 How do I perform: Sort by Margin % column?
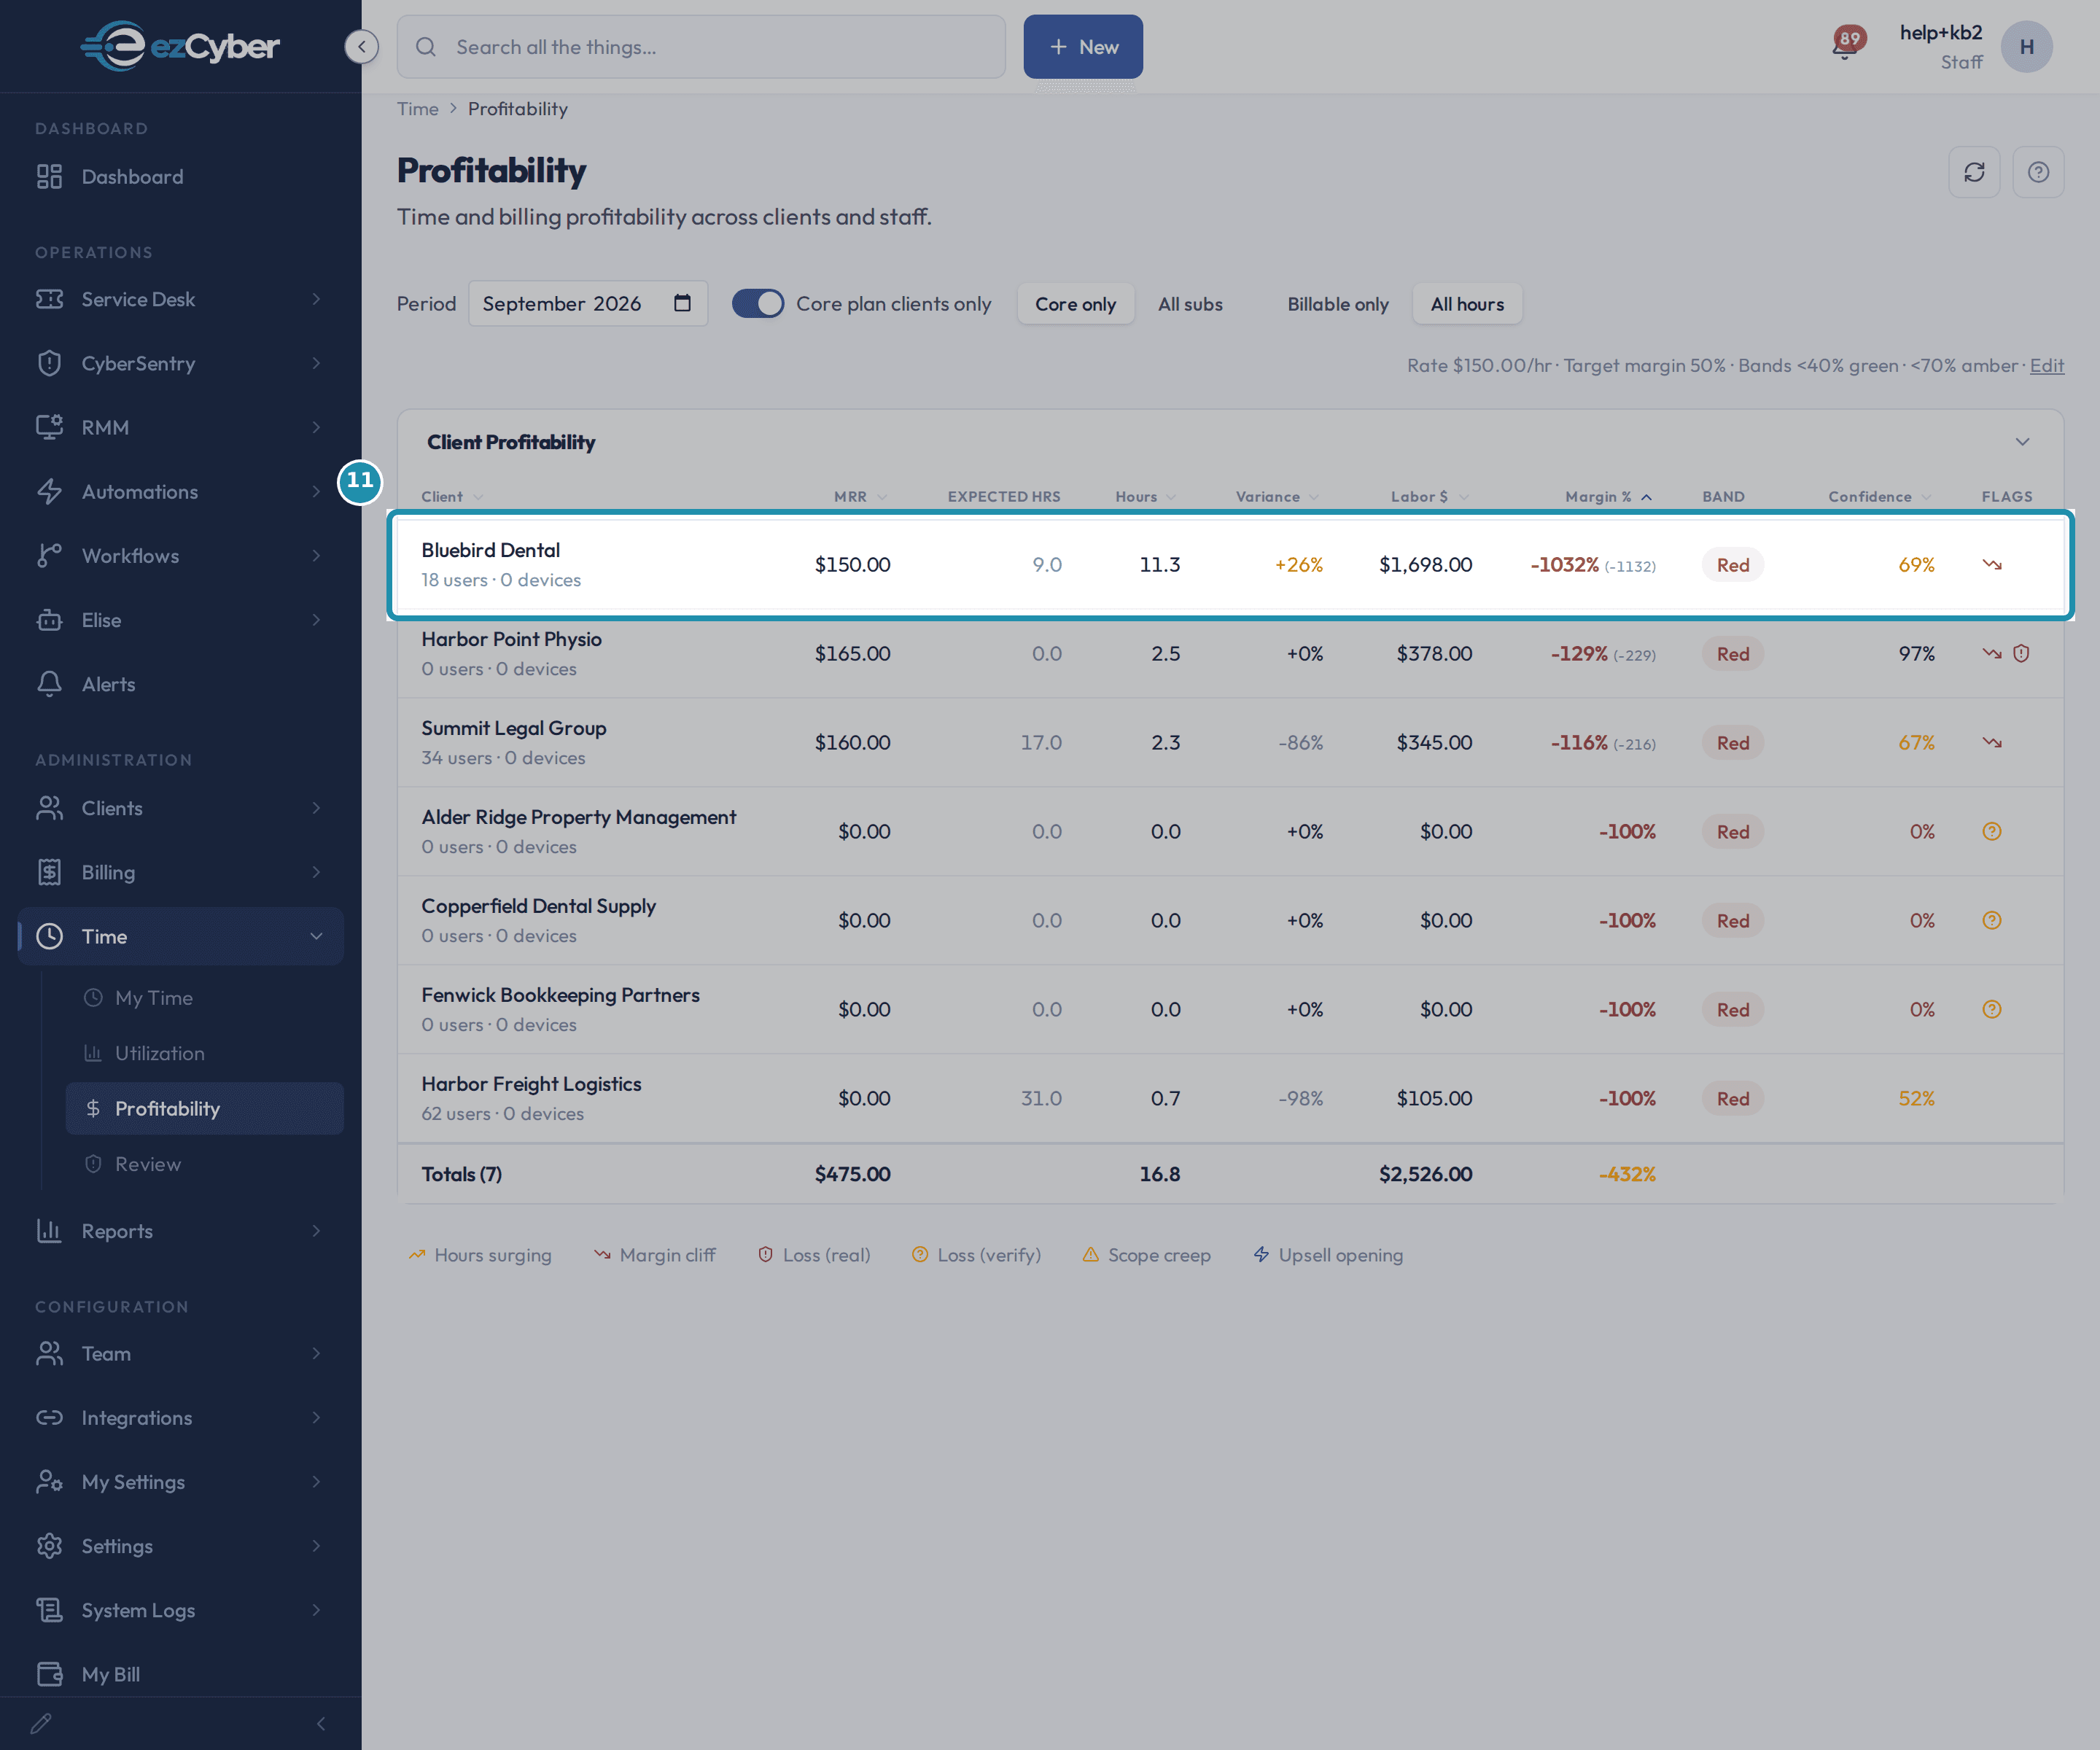(1608, 497)
